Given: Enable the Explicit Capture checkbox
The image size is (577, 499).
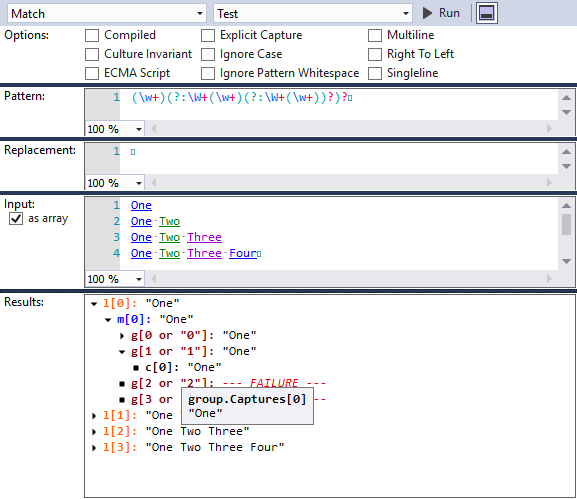Looking at the screenshot, I should [208, 36].
